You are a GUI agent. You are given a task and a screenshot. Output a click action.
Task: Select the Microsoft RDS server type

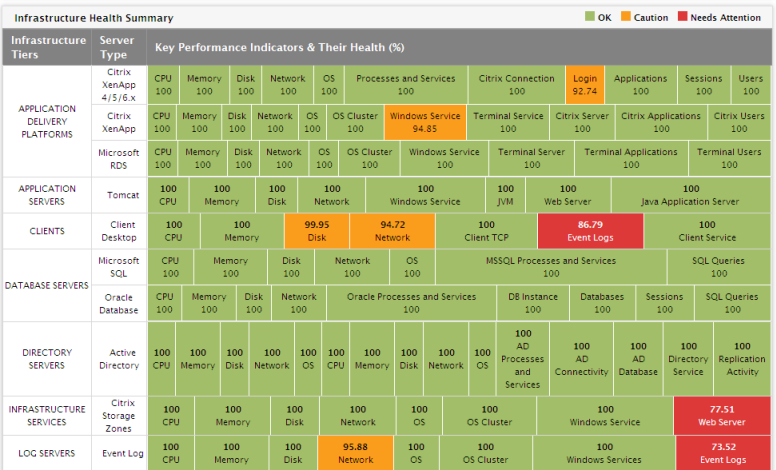(x=119, y=159)
